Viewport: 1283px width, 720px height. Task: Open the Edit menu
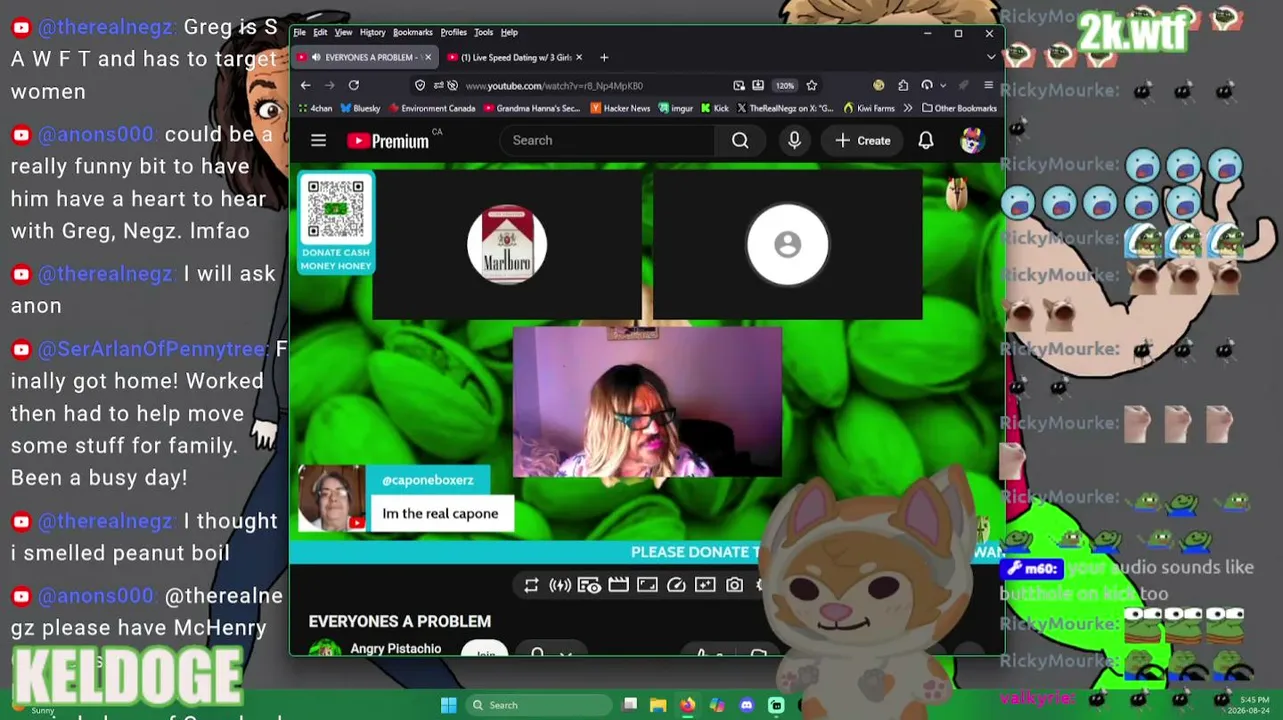(320, 32)
